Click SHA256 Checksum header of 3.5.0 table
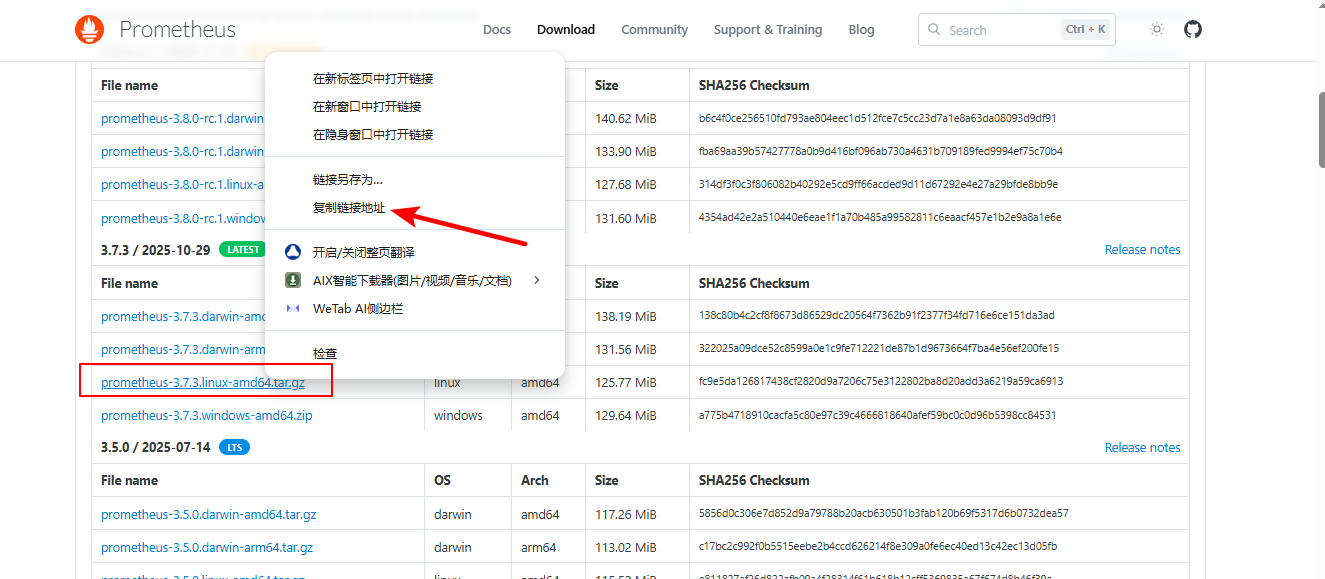1325x579 pixels. 754,481
